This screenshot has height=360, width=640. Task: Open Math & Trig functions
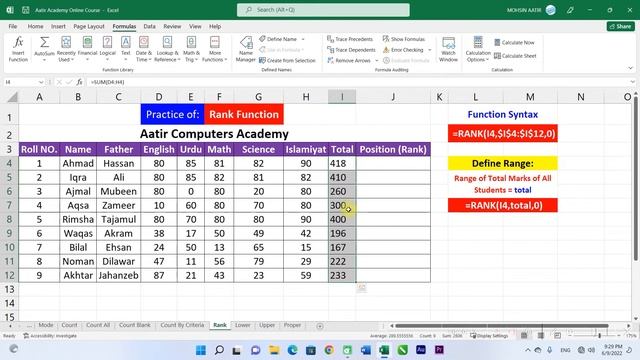pyautogui.click(x=191, y=49)
